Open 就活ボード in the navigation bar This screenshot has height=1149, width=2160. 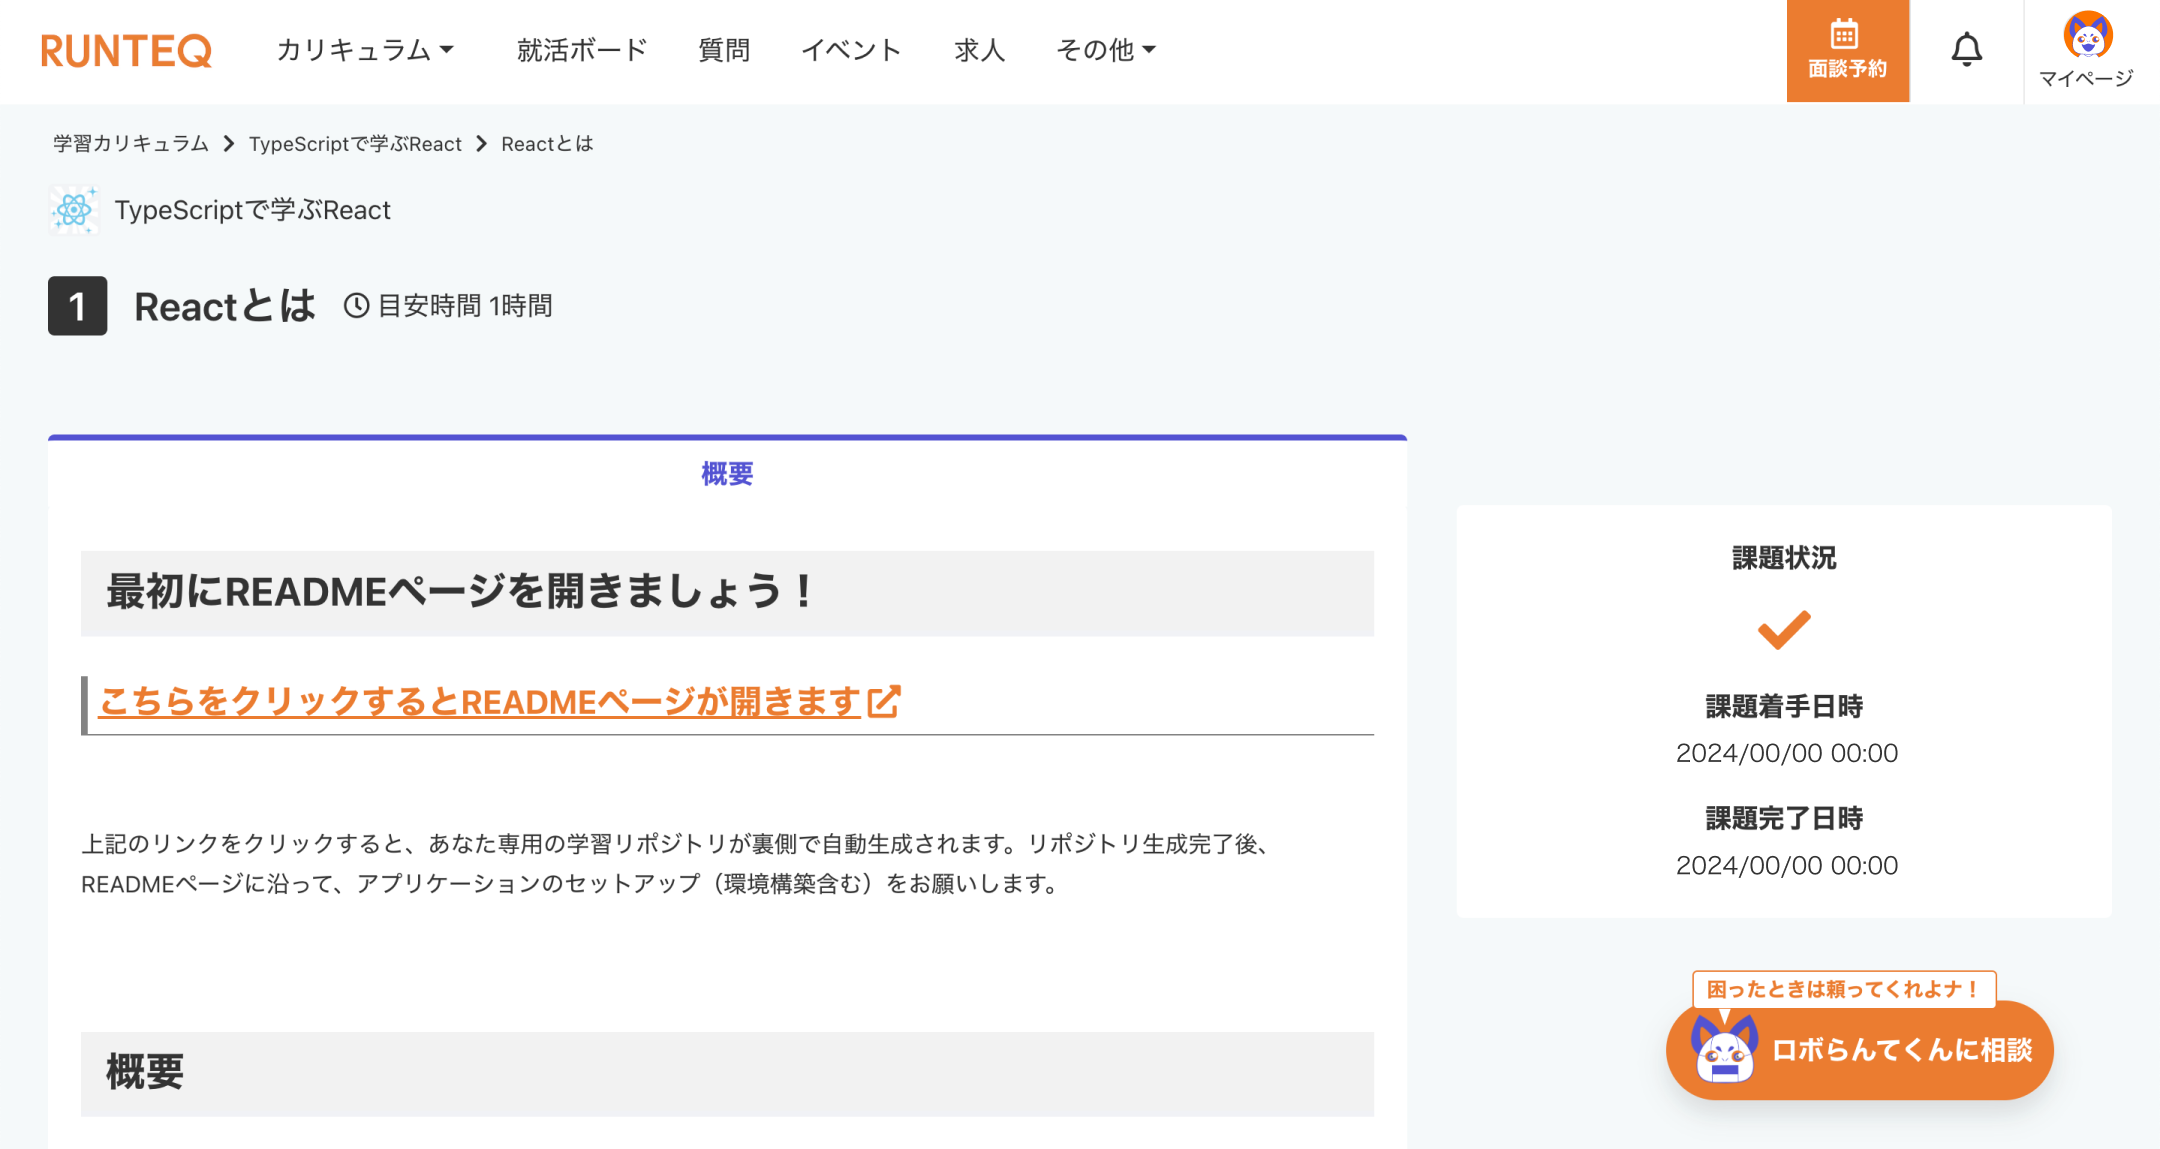tap(582, 50)
